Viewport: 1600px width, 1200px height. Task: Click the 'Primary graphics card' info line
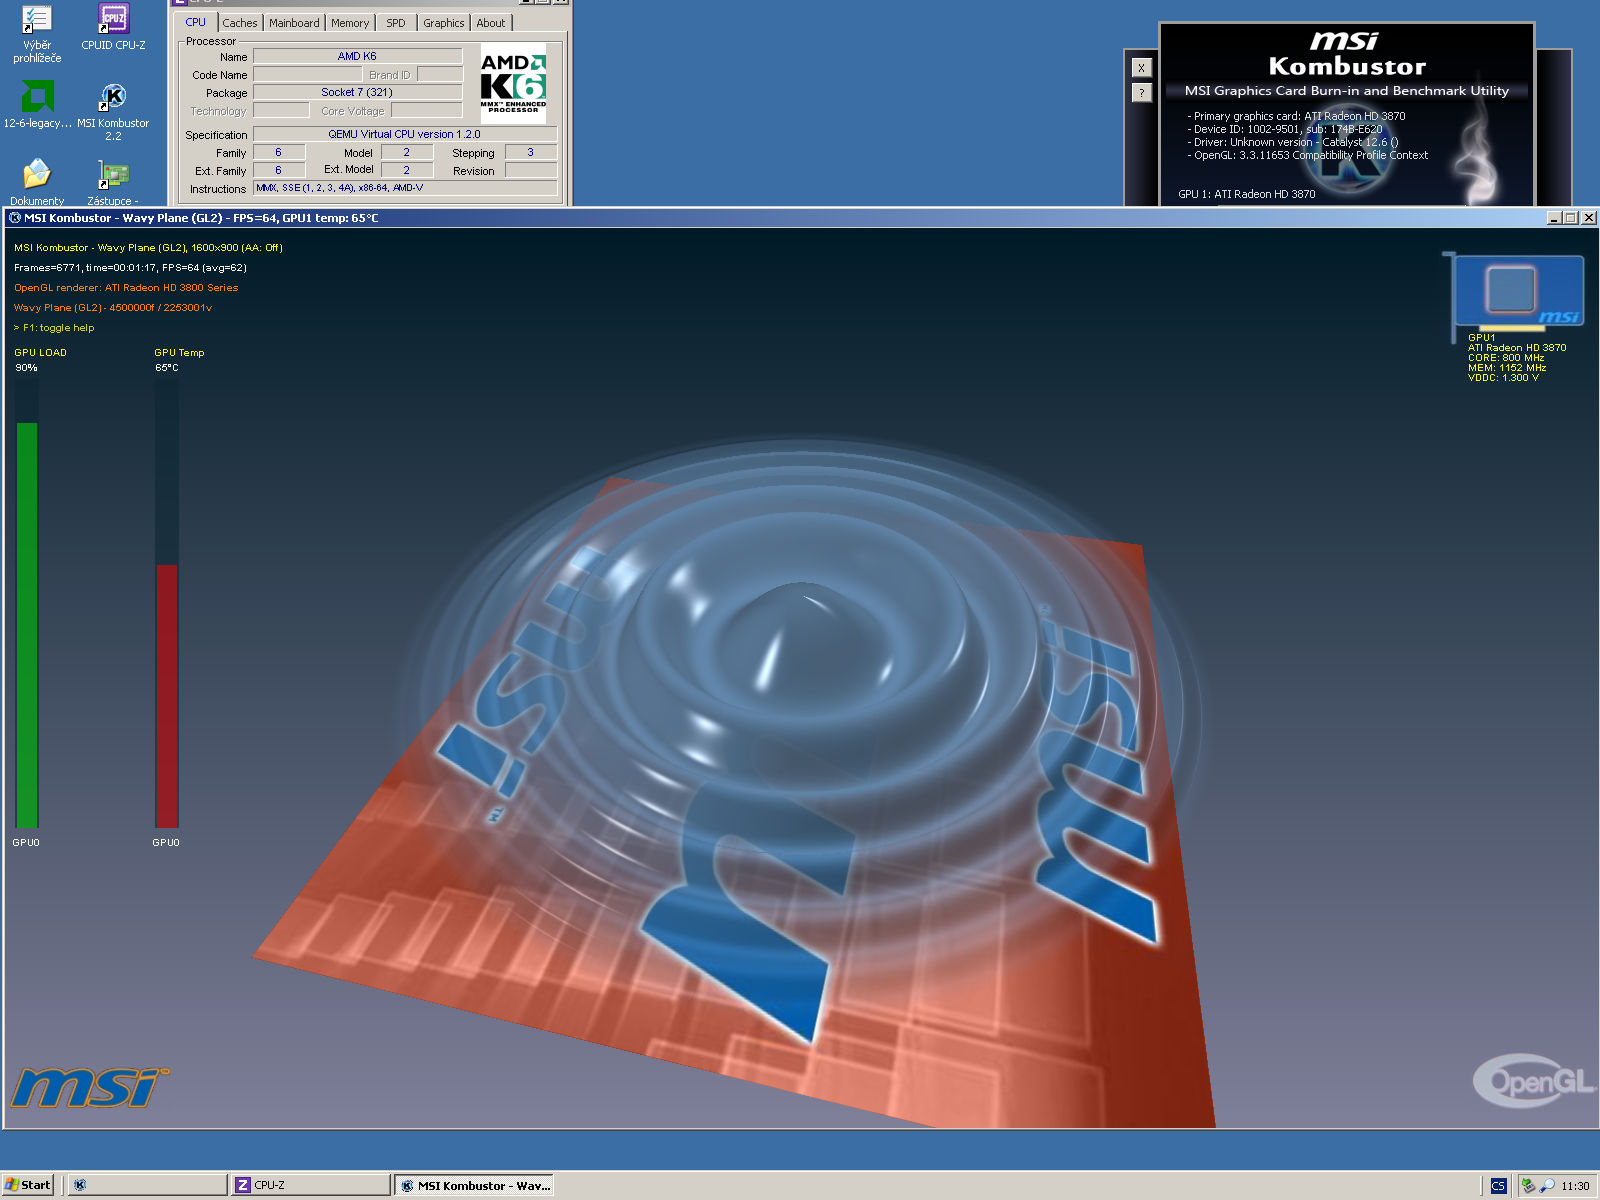[x=1296, y=116]
